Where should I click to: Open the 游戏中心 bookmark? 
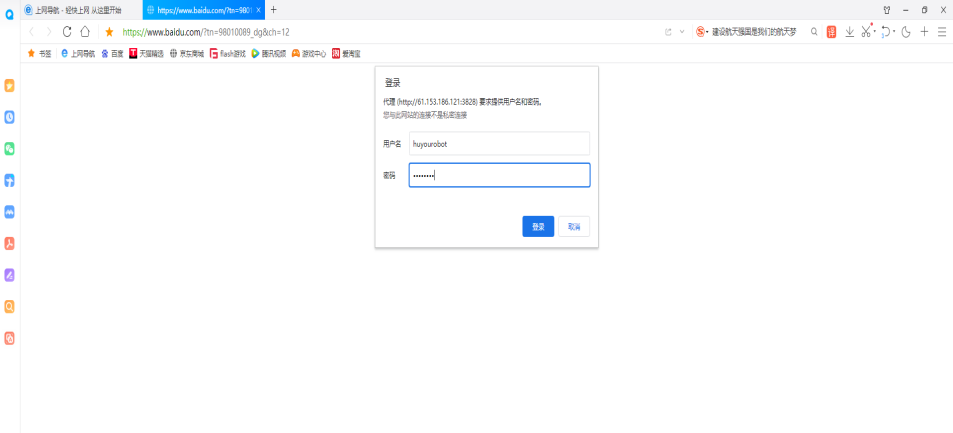click(309, 54)
